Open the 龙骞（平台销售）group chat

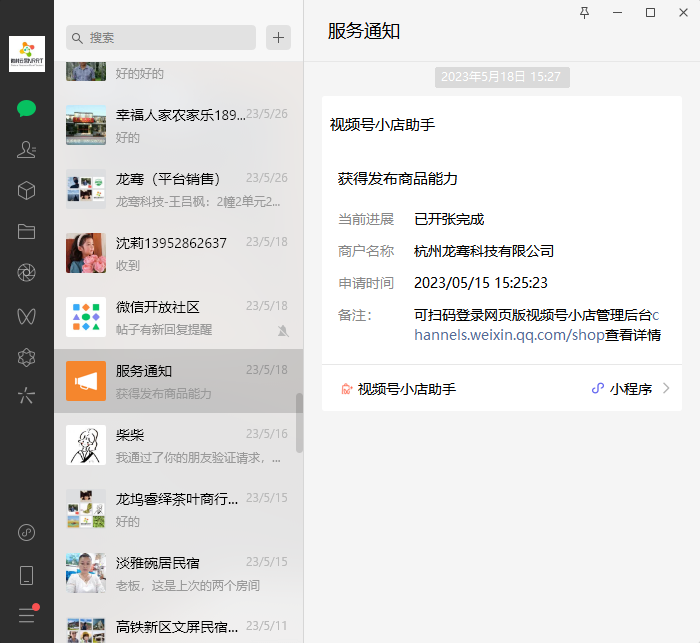pyautogui.click(x=179, y=189)
